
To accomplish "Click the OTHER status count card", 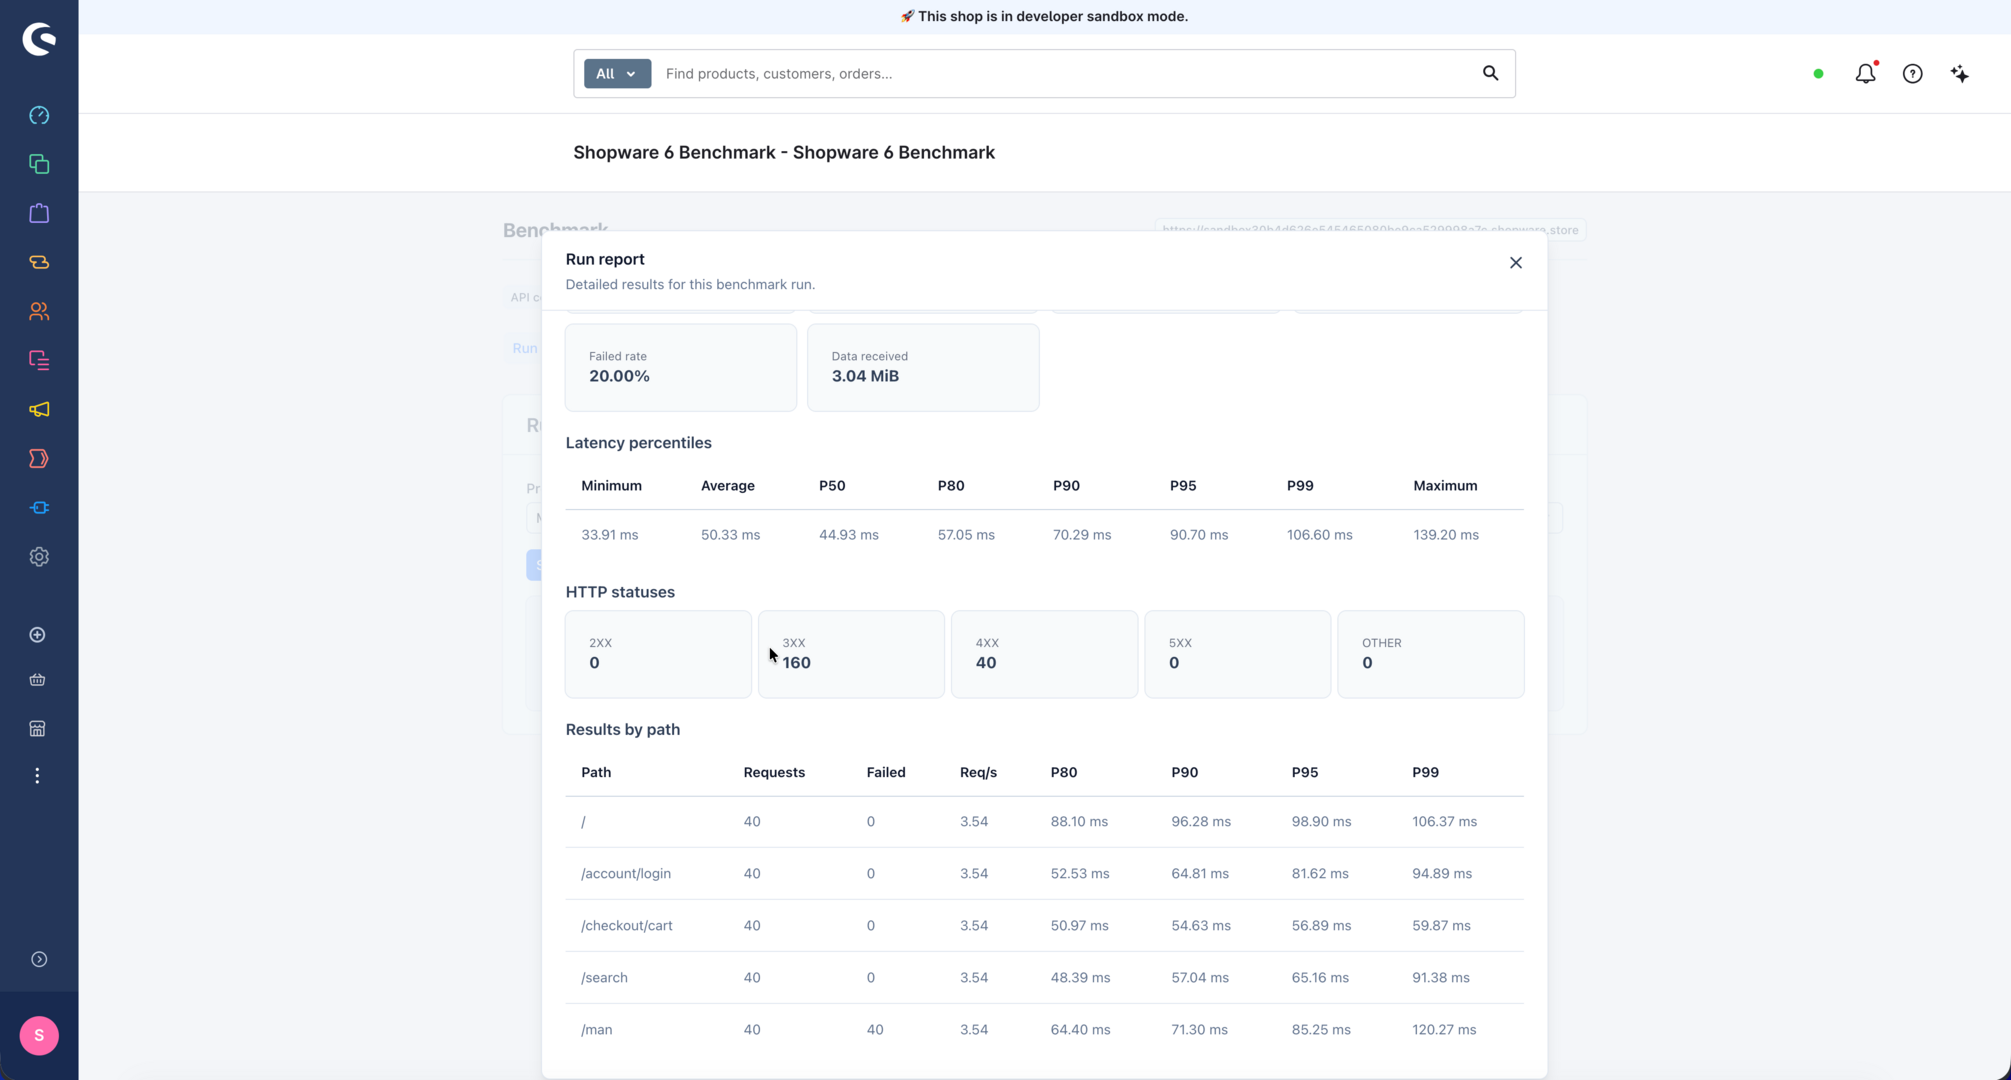I will tap(1430, 654).
